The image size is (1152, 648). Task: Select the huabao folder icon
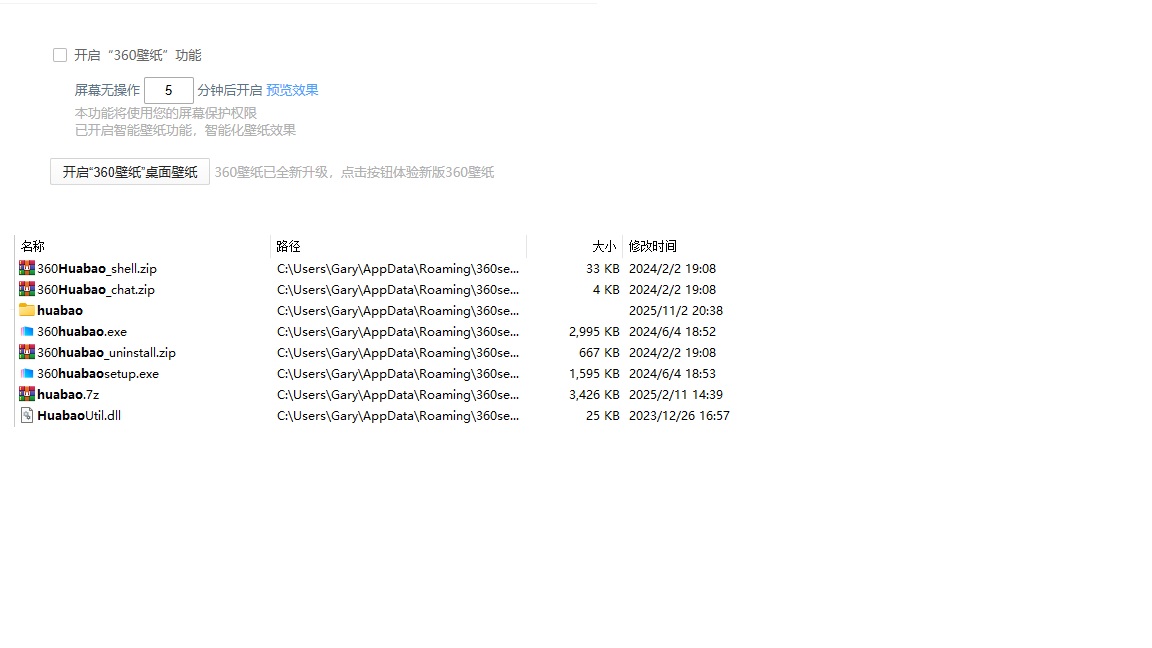click(x=27, y=310)
